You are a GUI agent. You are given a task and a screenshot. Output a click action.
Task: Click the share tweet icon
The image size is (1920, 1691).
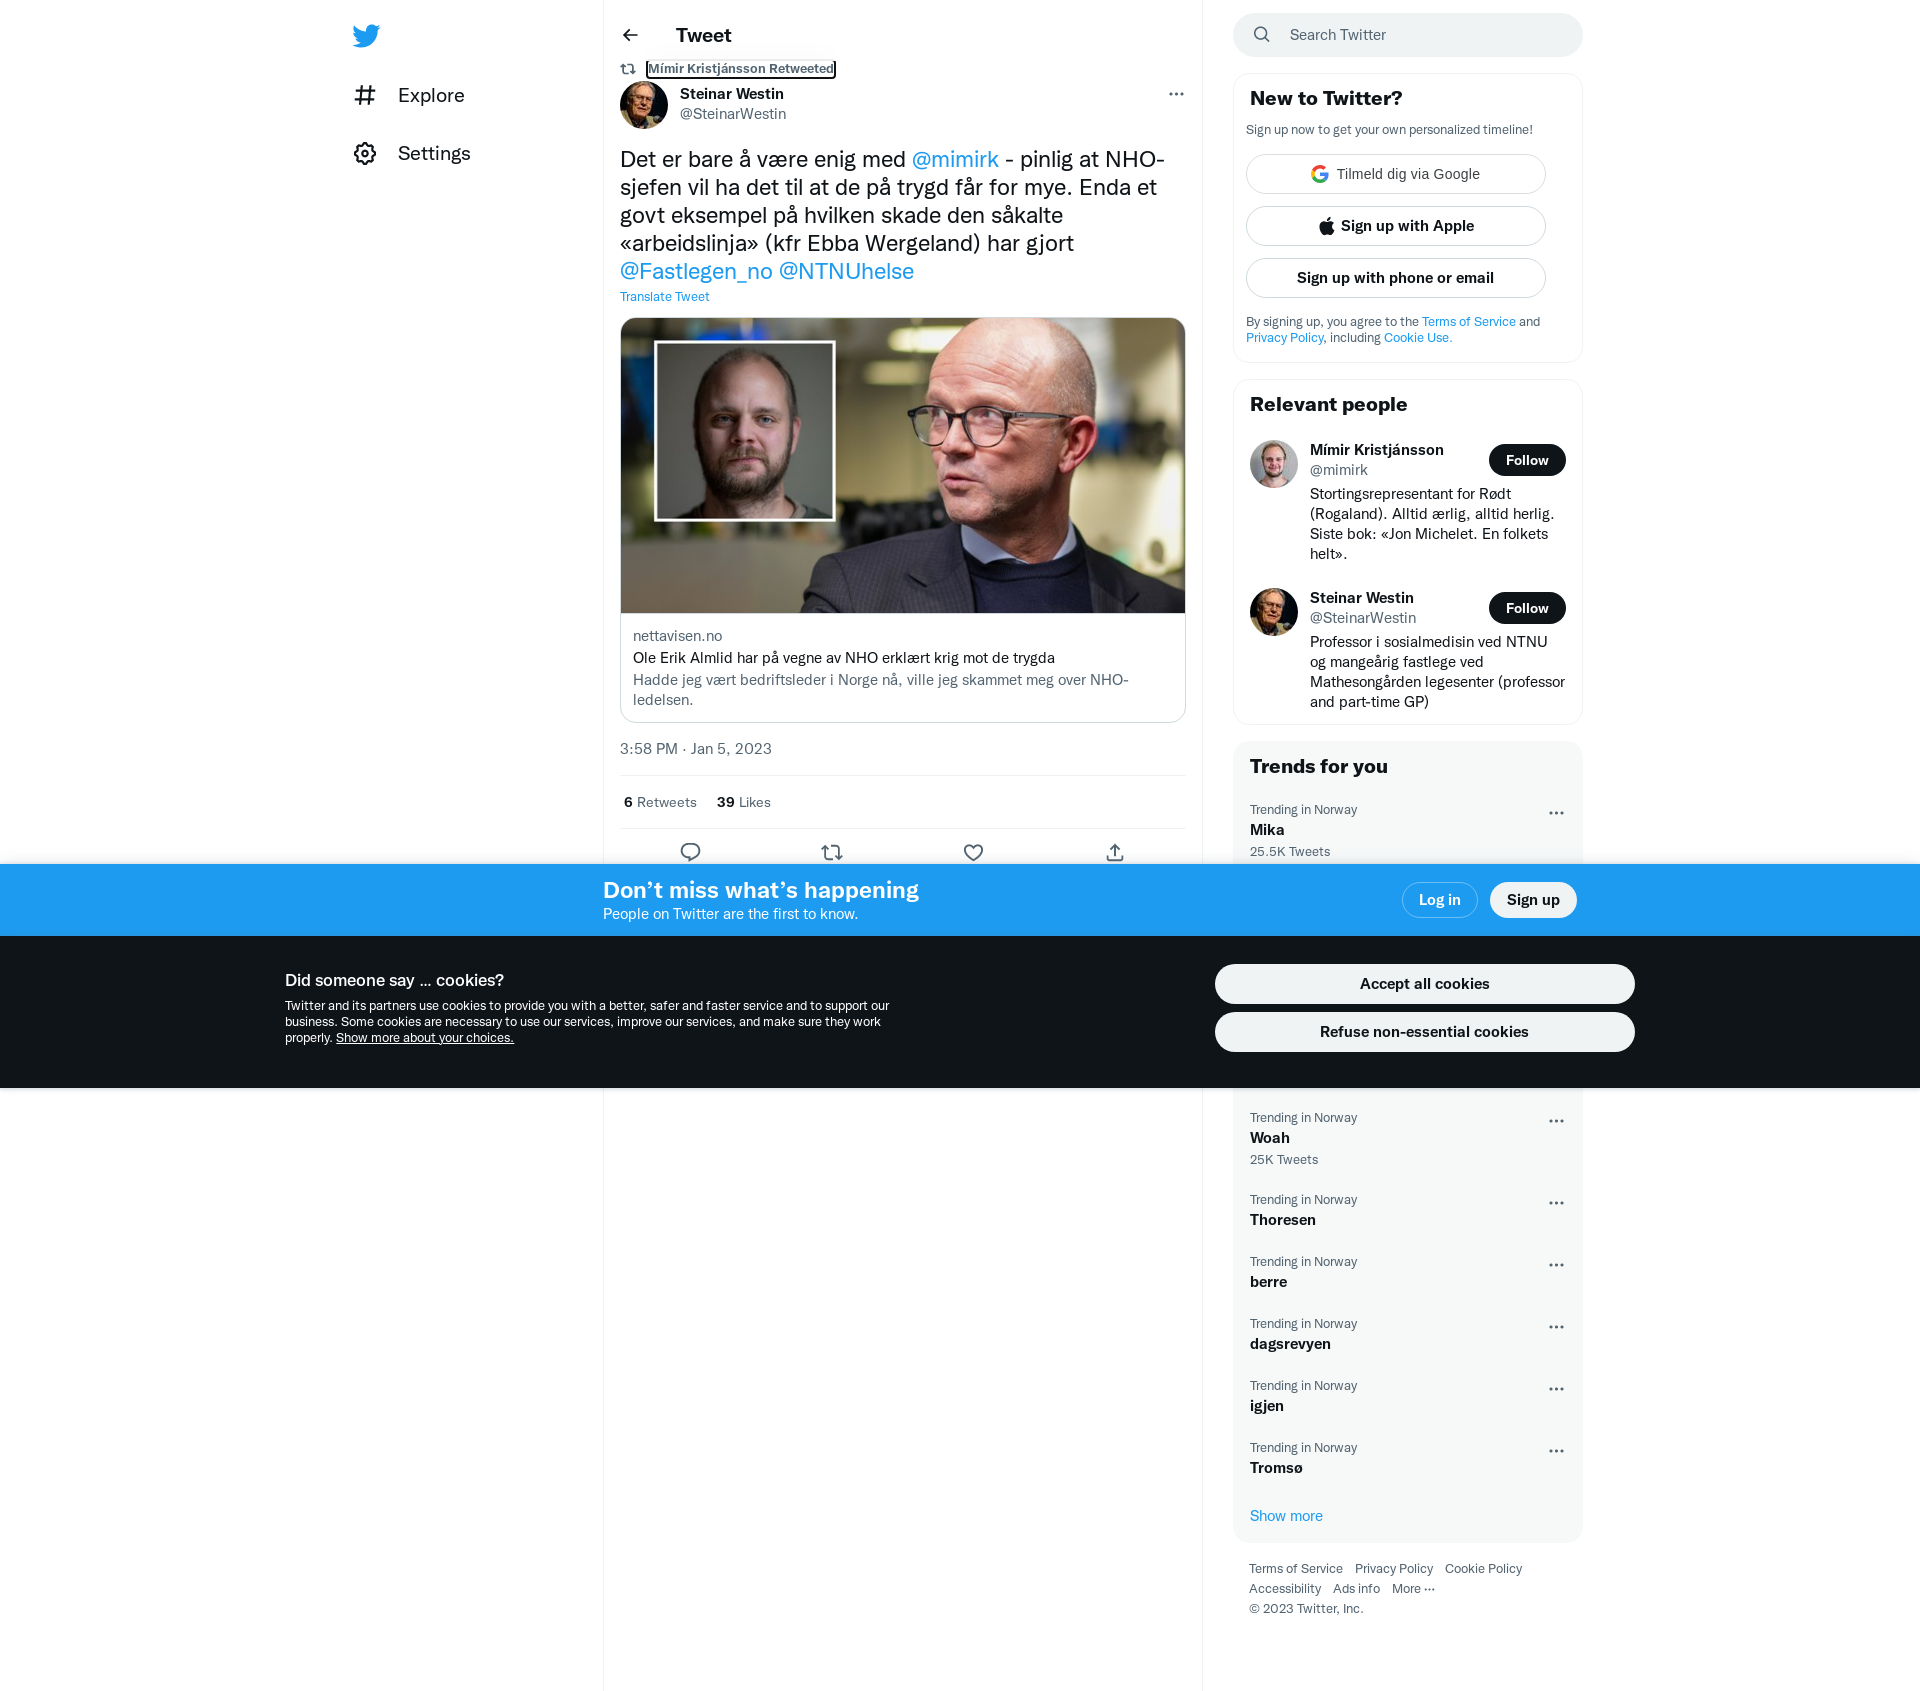coord(1115,852)
